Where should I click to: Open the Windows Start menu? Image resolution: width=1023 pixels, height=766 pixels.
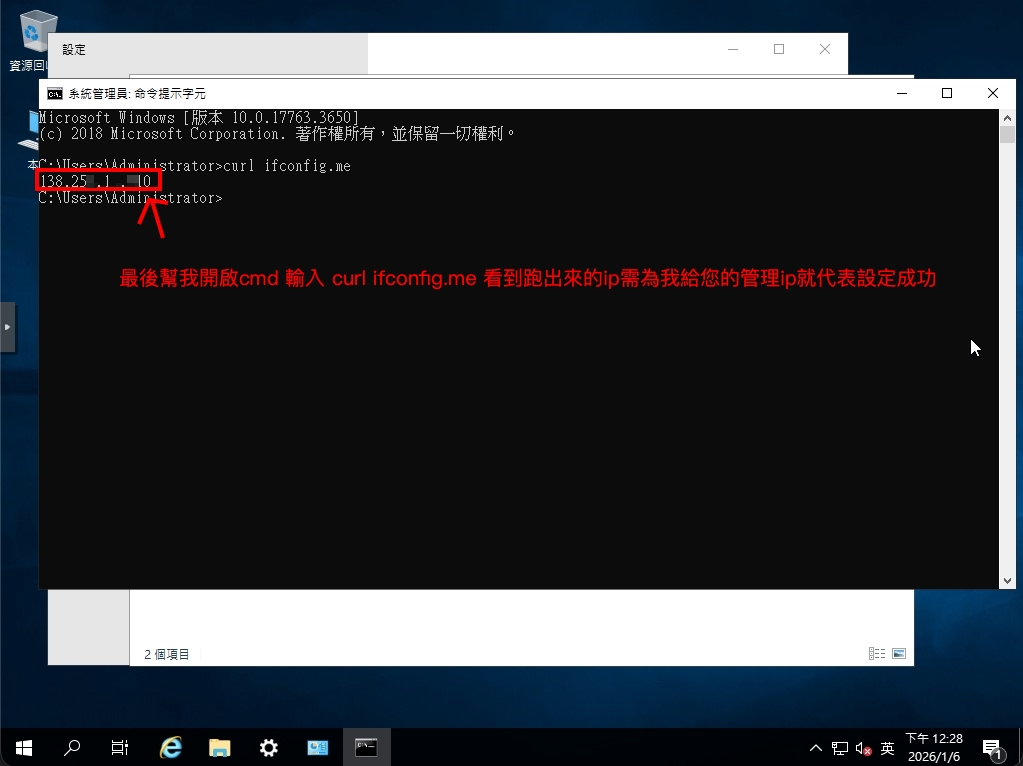[x=23, y=747]
